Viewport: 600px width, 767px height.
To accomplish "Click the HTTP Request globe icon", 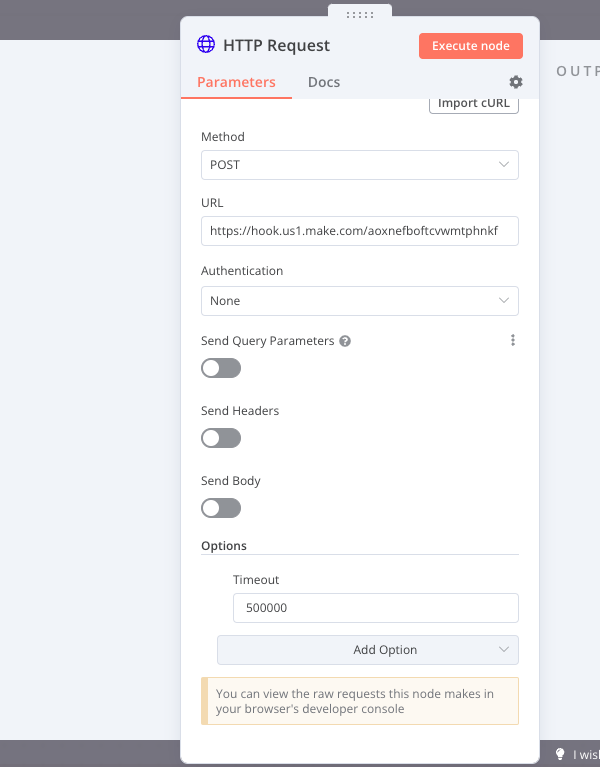I will coord(206,45).
